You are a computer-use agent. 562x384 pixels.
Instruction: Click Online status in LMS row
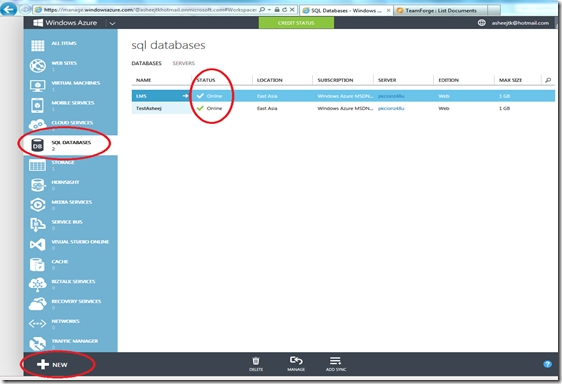pyautogui.click(x=214, y=96)
